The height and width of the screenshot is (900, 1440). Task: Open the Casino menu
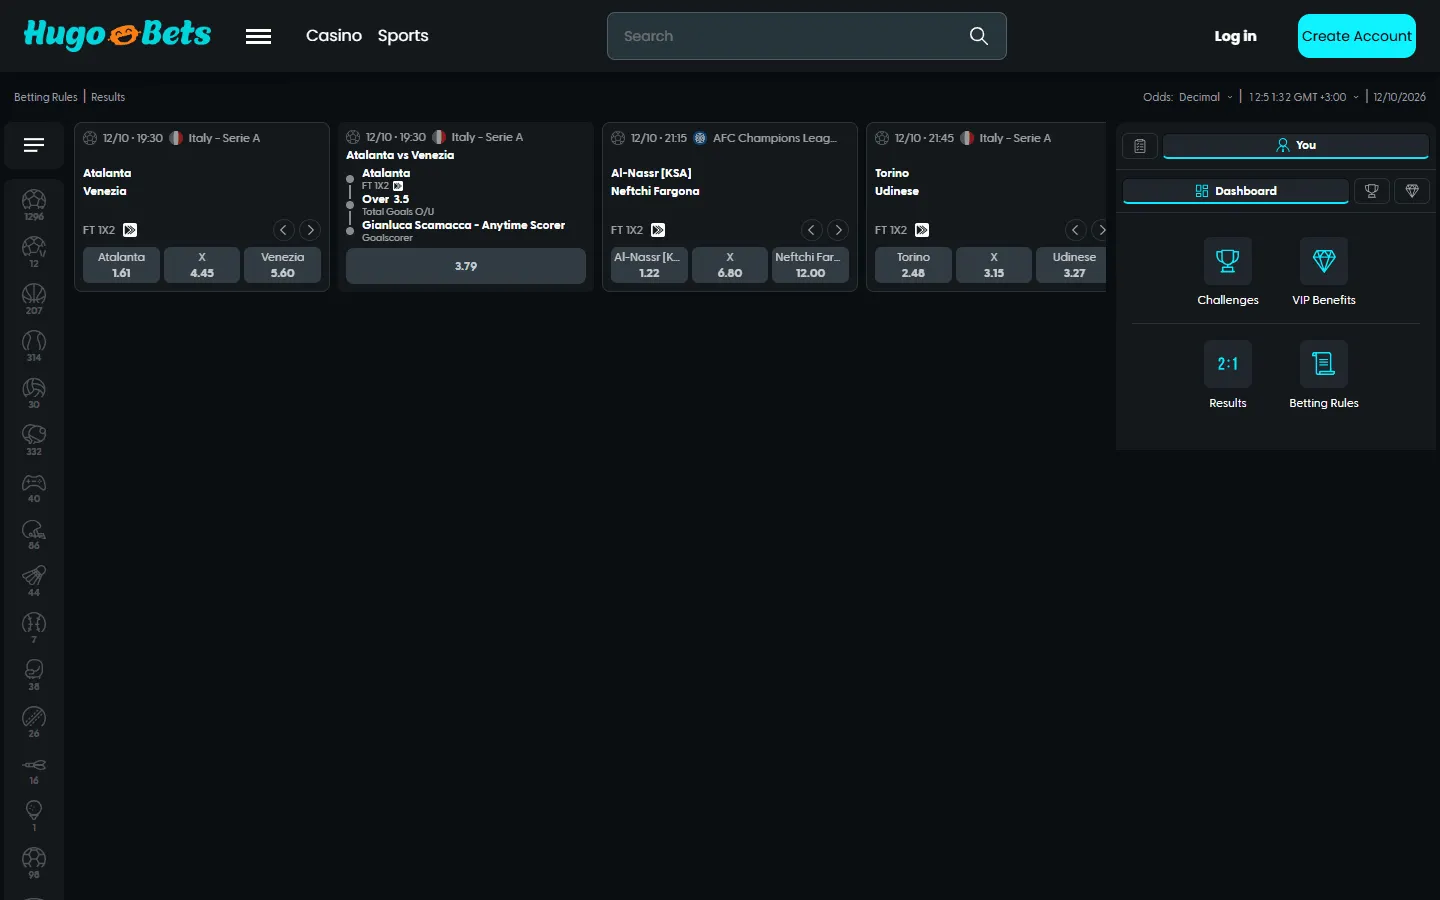334,36
